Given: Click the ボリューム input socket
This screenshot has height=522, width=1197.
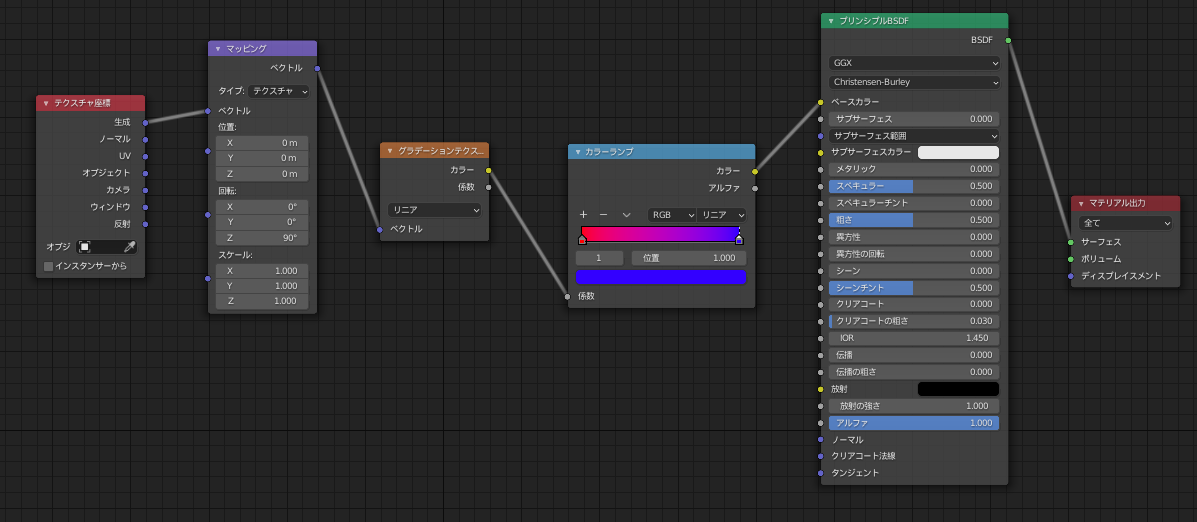Looking at the screenshot, I should click(x=1071, y=259).
